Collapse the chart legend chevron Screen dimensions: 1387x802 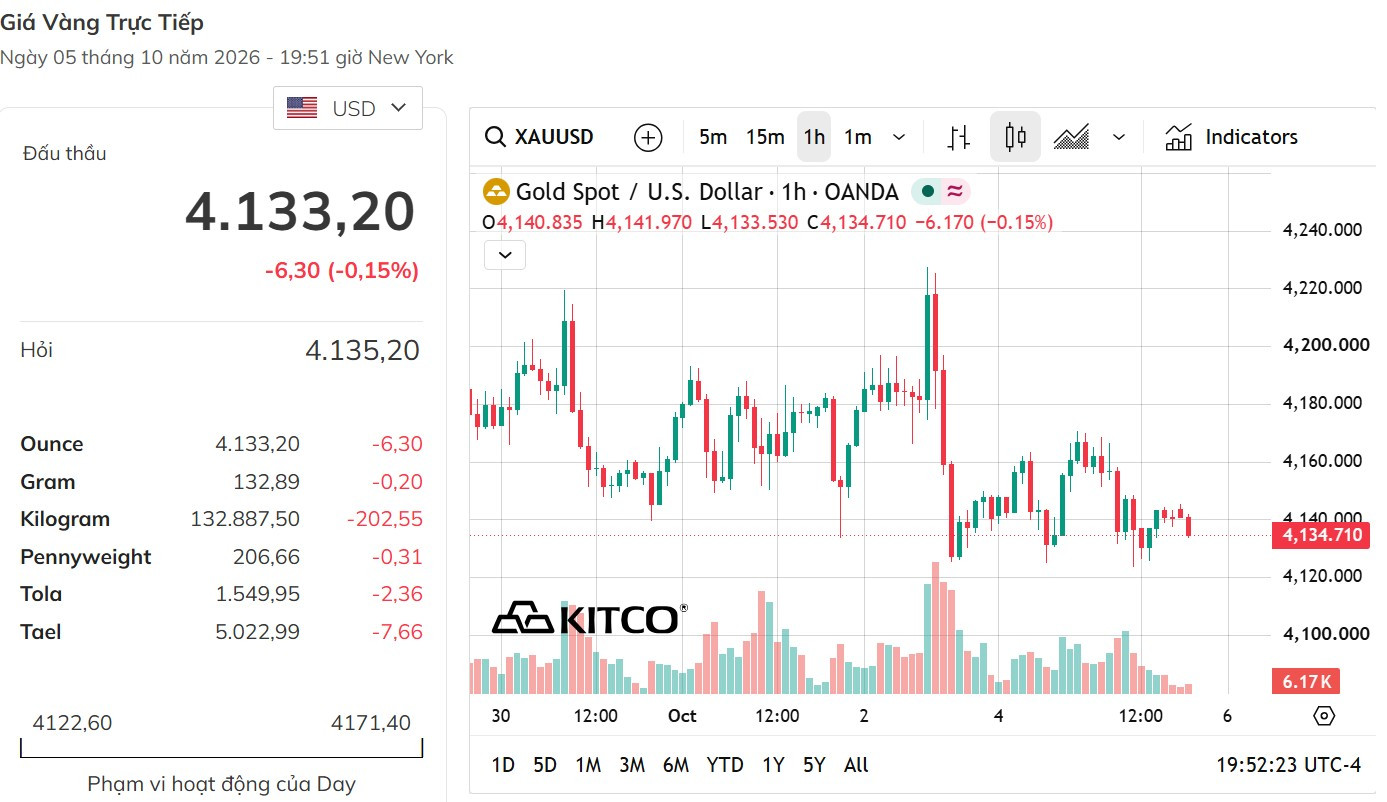(x=505, y=255)
